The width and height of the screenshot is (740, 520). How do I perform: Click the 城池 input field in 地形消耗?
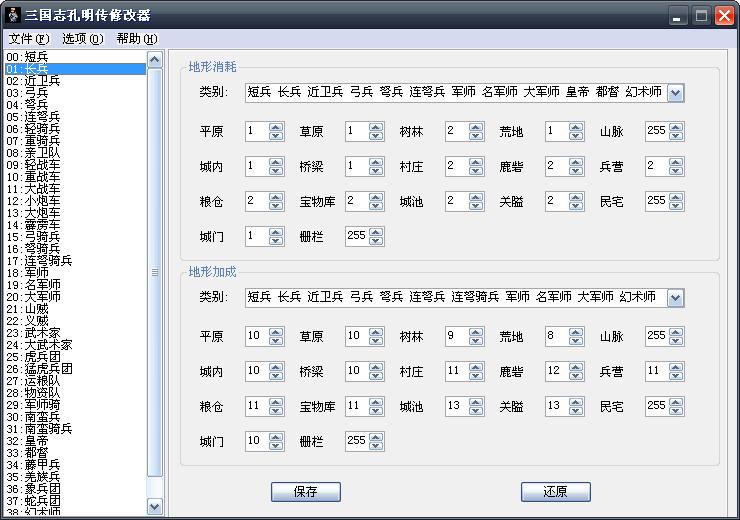pyautogui.click(x=456, y=201)
